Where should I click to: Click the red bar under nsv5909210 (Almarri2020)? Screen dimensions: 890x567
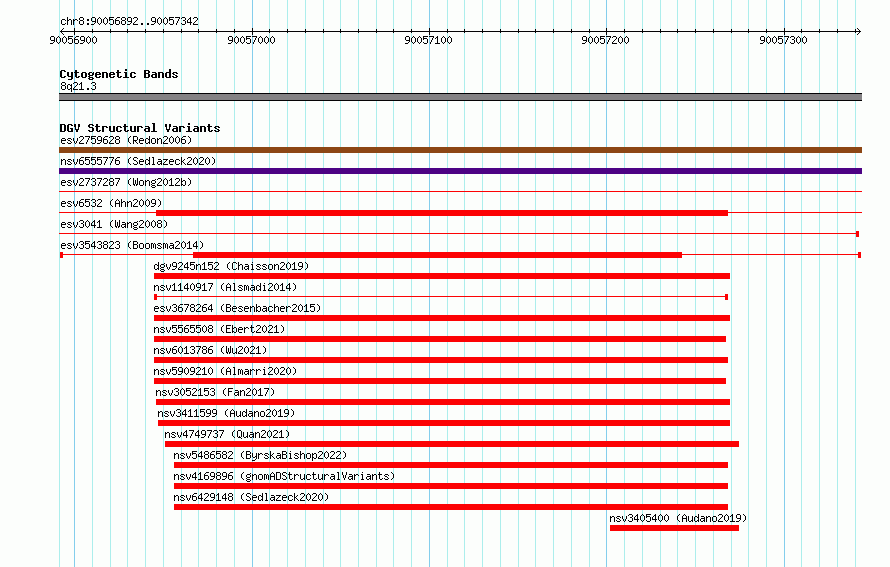click(x=440, y=381)
